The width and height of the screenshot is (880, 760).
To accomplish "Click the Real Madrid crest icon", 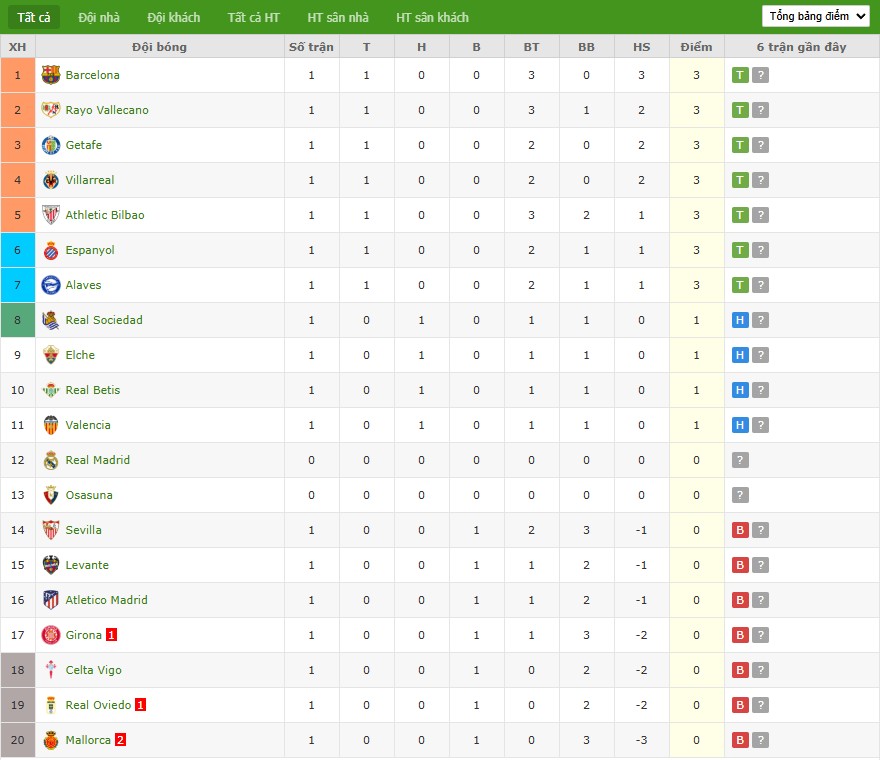I will [51, 460].
